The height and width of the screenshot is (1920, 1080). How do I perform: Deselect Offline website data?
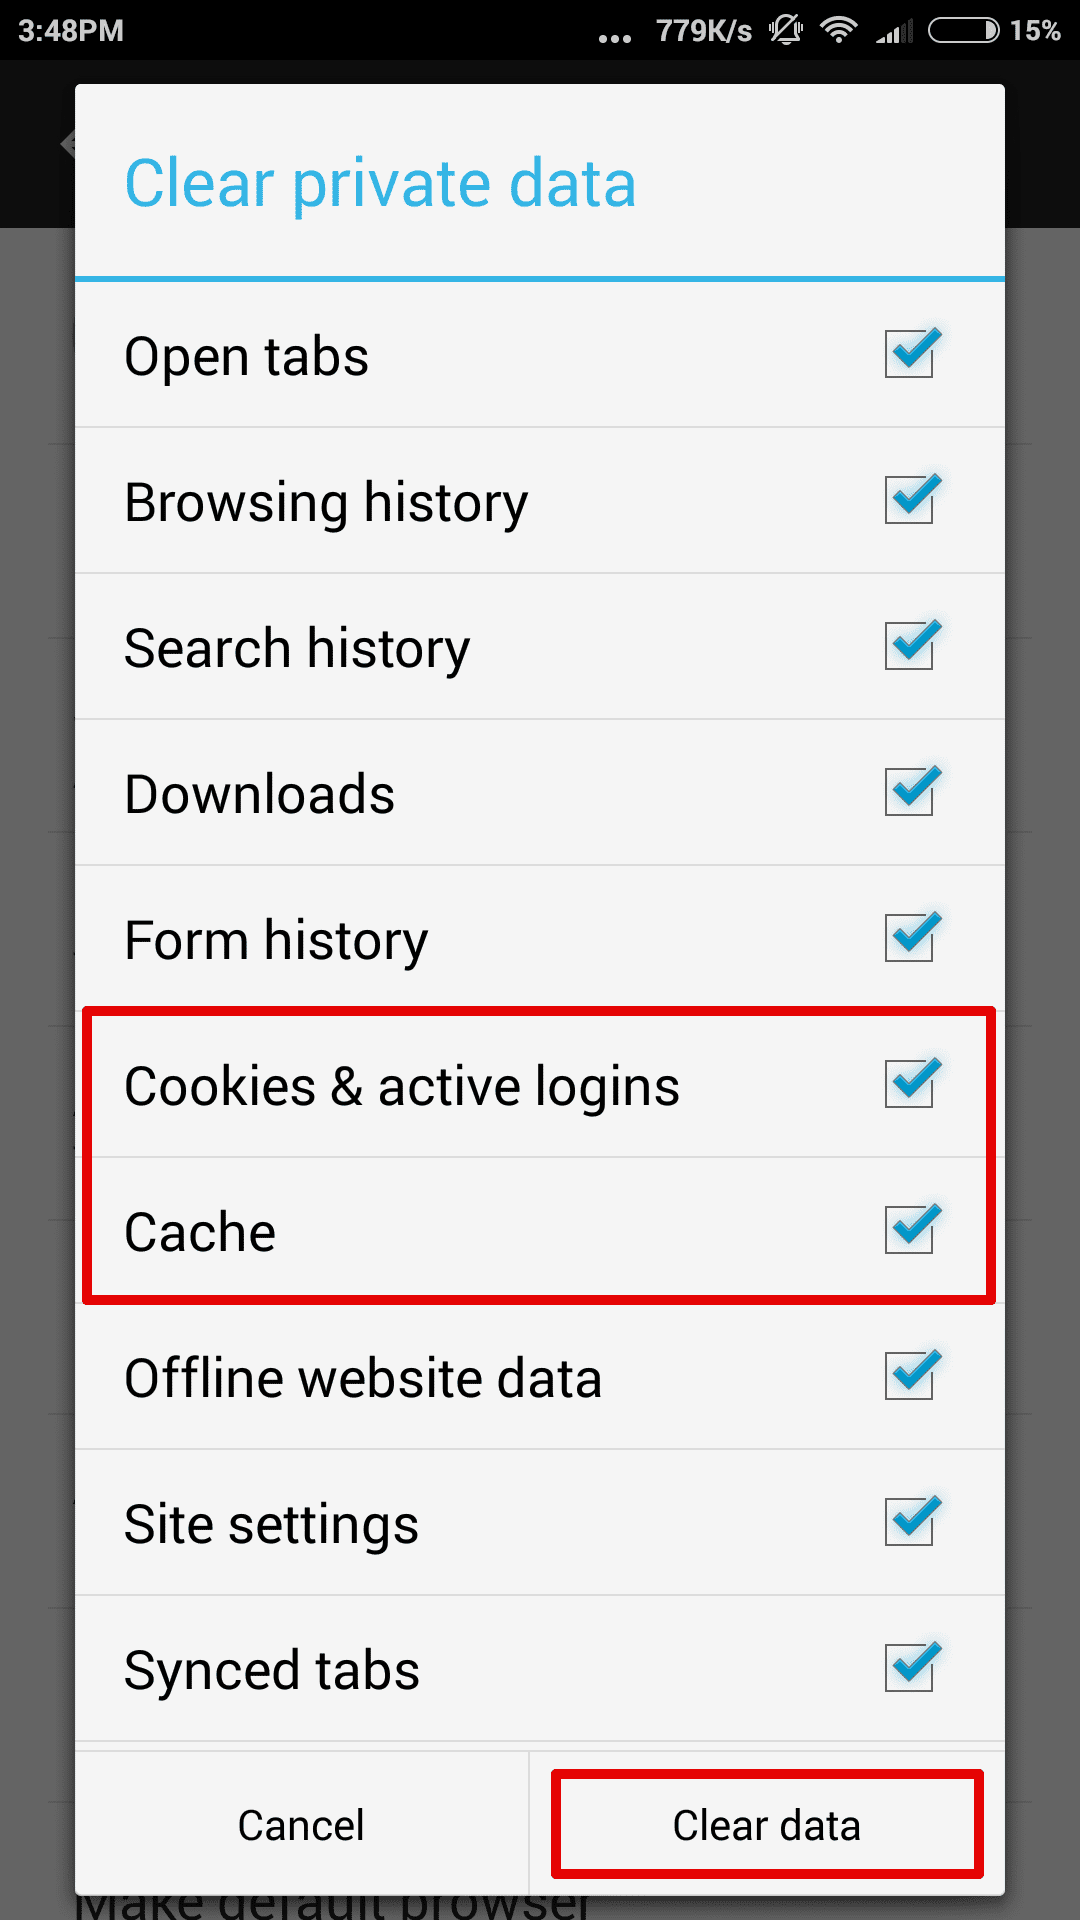[x=909, y=1376]
